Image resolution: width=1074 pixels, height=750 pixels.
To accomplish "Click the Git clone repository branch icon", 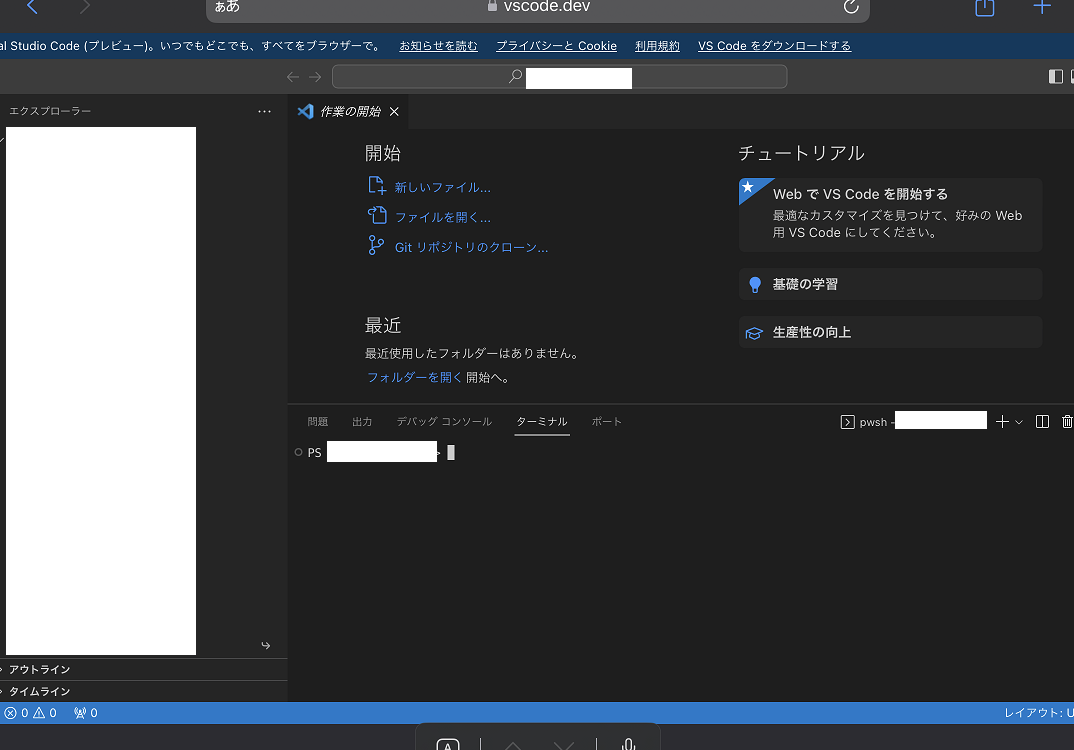I will coord(377,246).
